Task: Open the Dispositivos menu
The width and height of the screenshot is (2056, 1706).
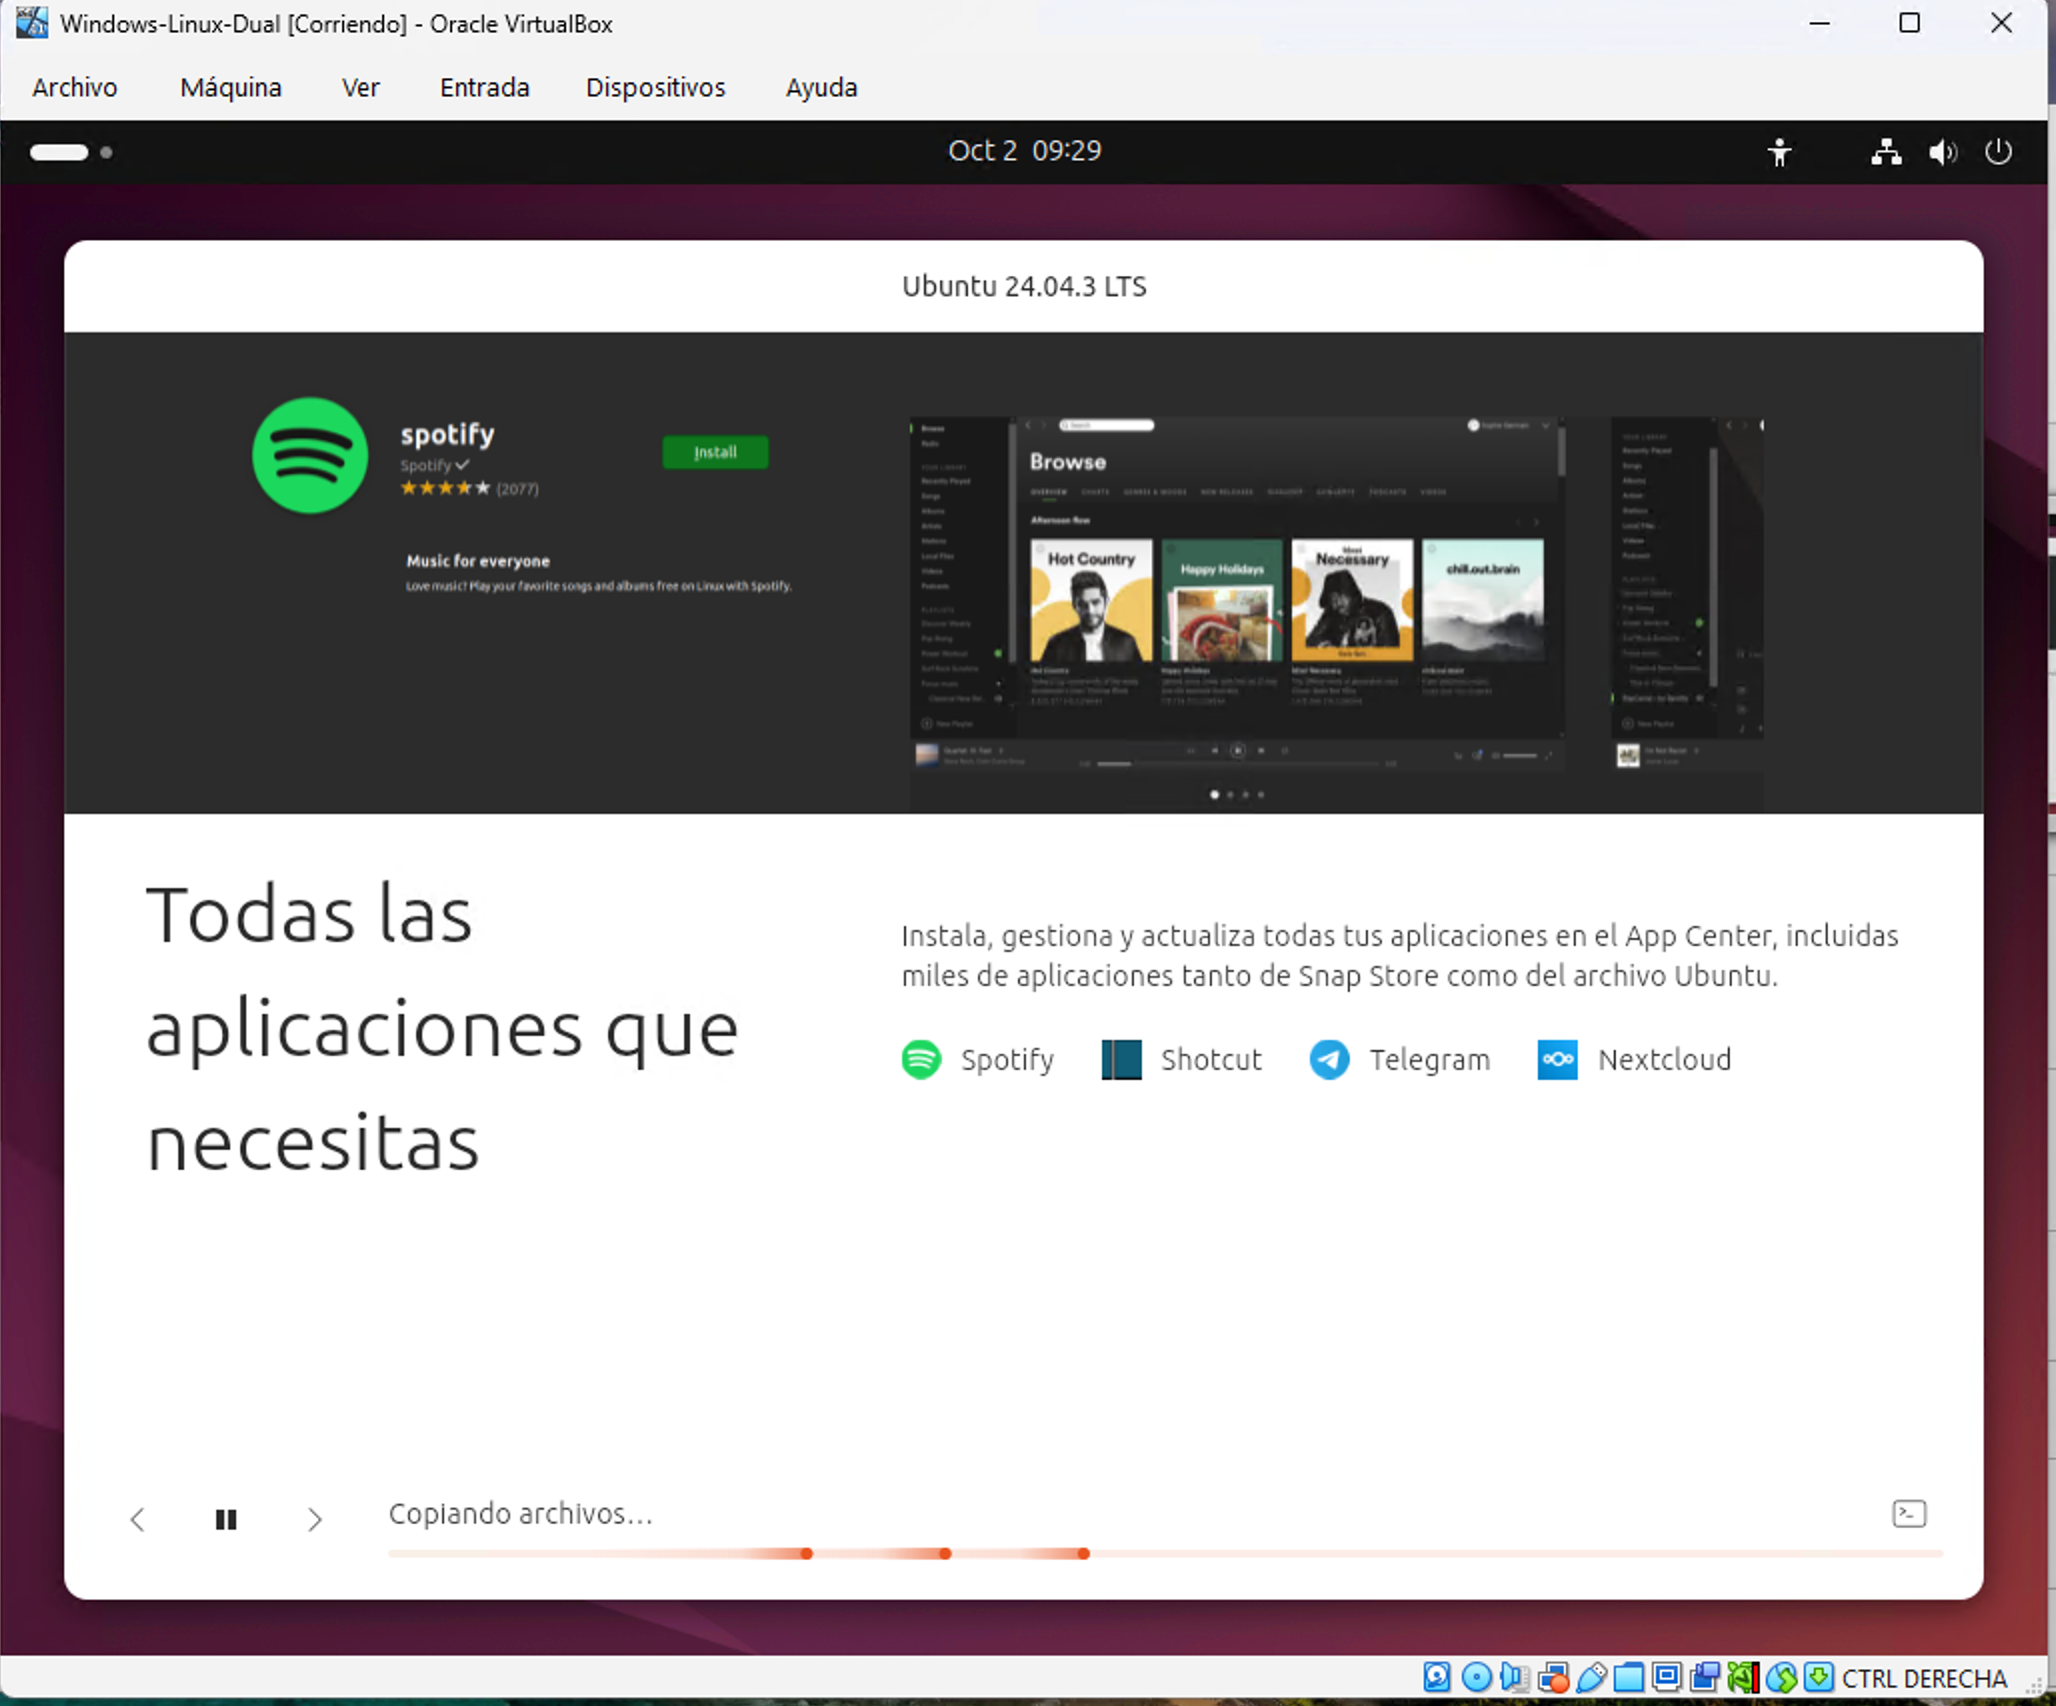Action: [656, 88]
